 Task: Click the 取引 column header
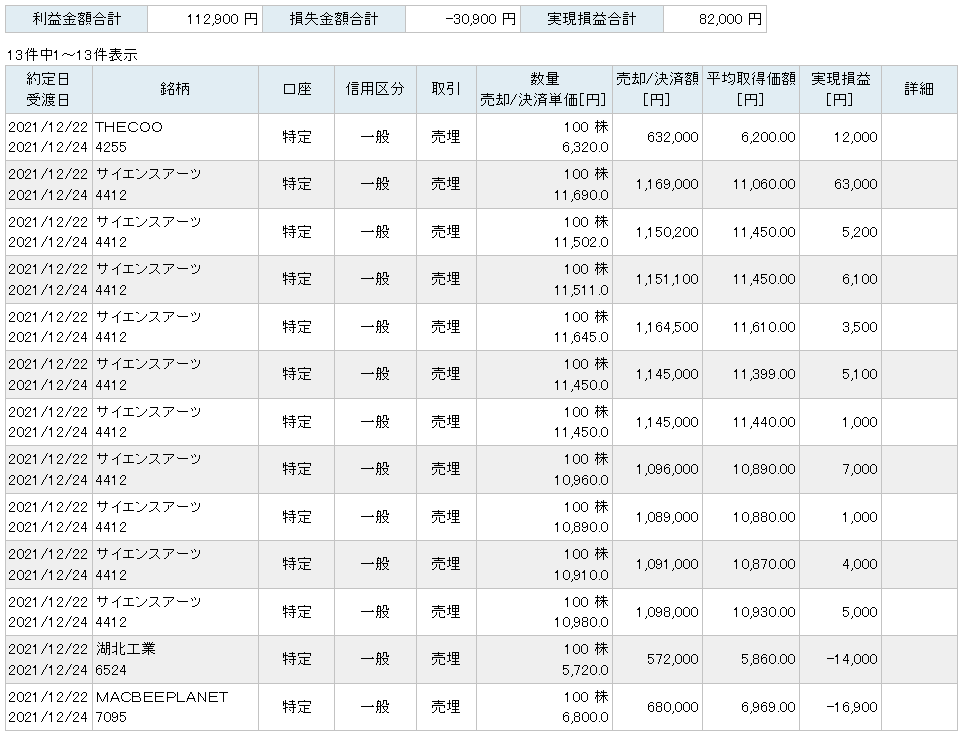pyautogui.click(x=446, y=89)
